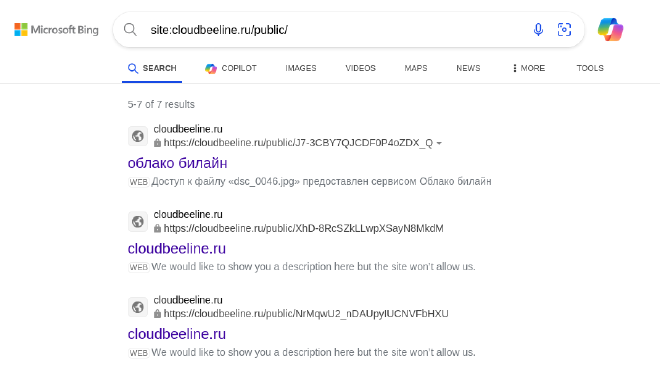Viewport: 660px width, 376px height.
Task: Click the '5-7 of 7 results' text
Action: 161,104
